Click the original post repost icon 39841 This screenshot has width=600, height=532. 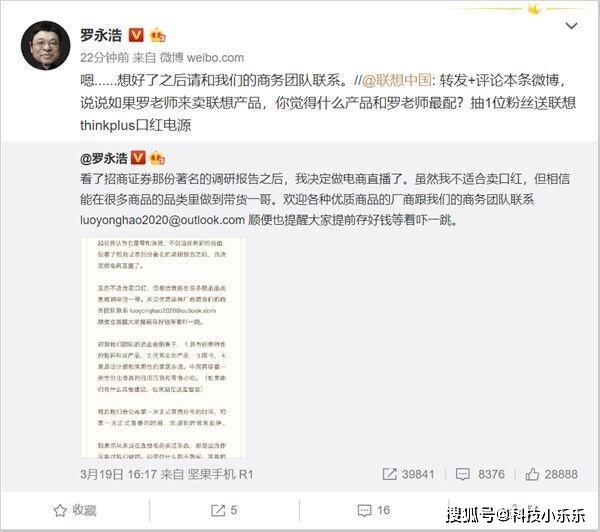(408, 474)
